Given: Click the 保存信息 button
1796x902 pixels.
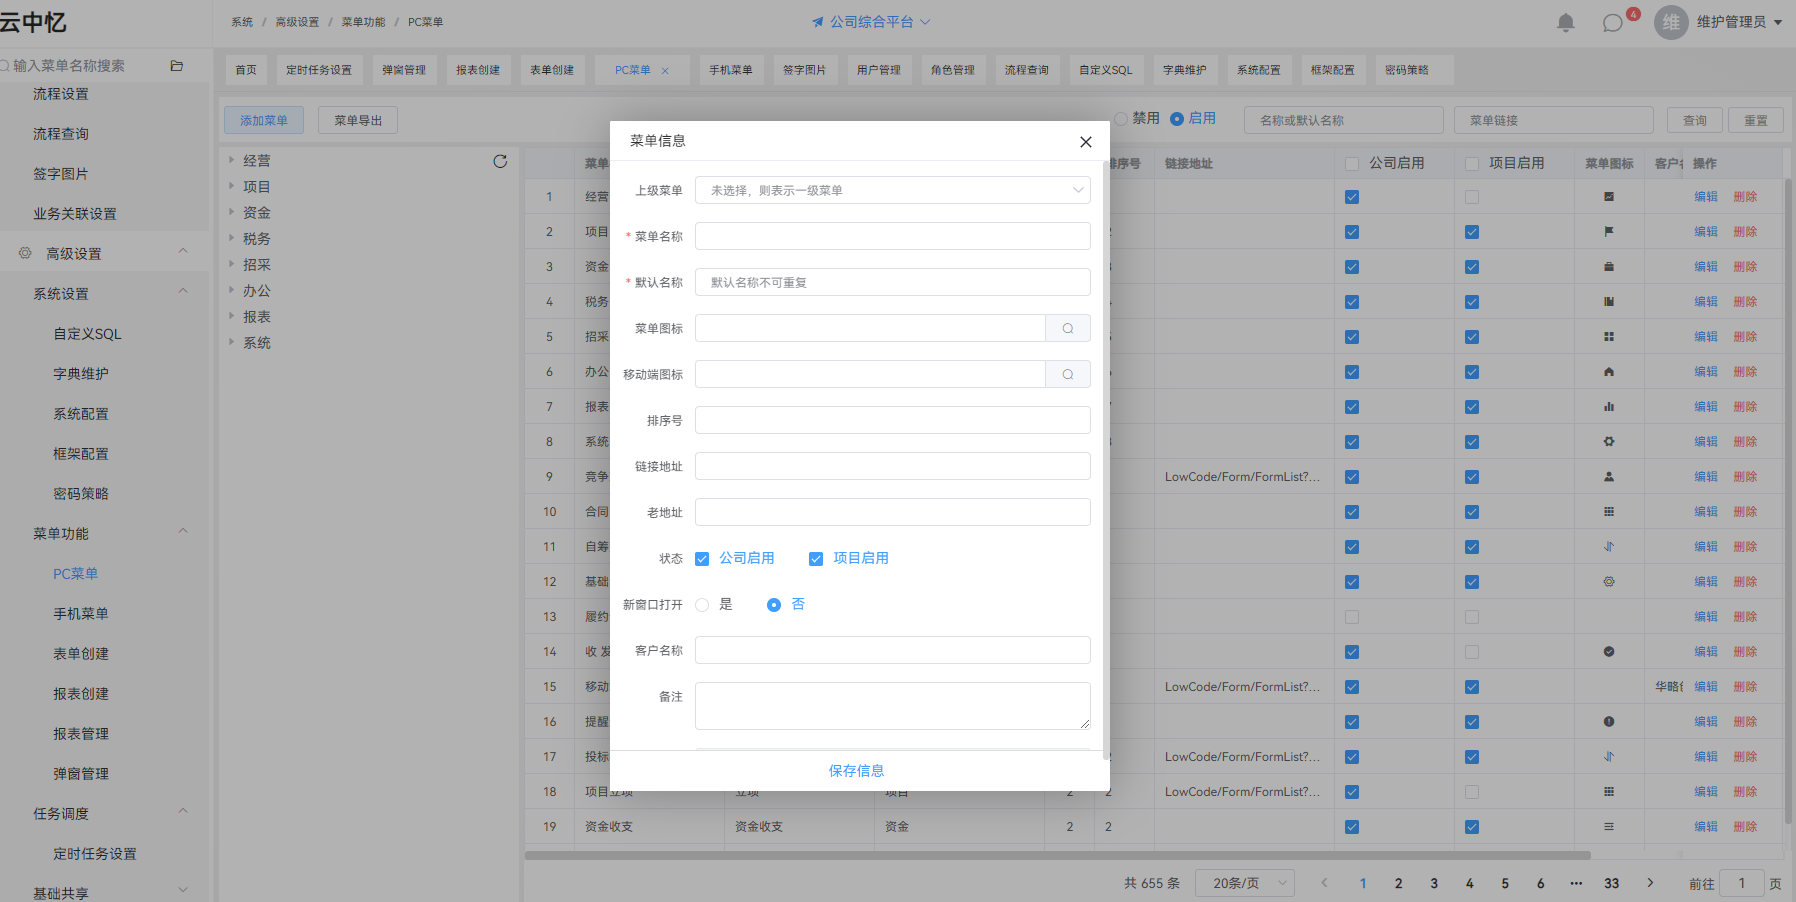Looking at the screenshot, I should [856, 771].
